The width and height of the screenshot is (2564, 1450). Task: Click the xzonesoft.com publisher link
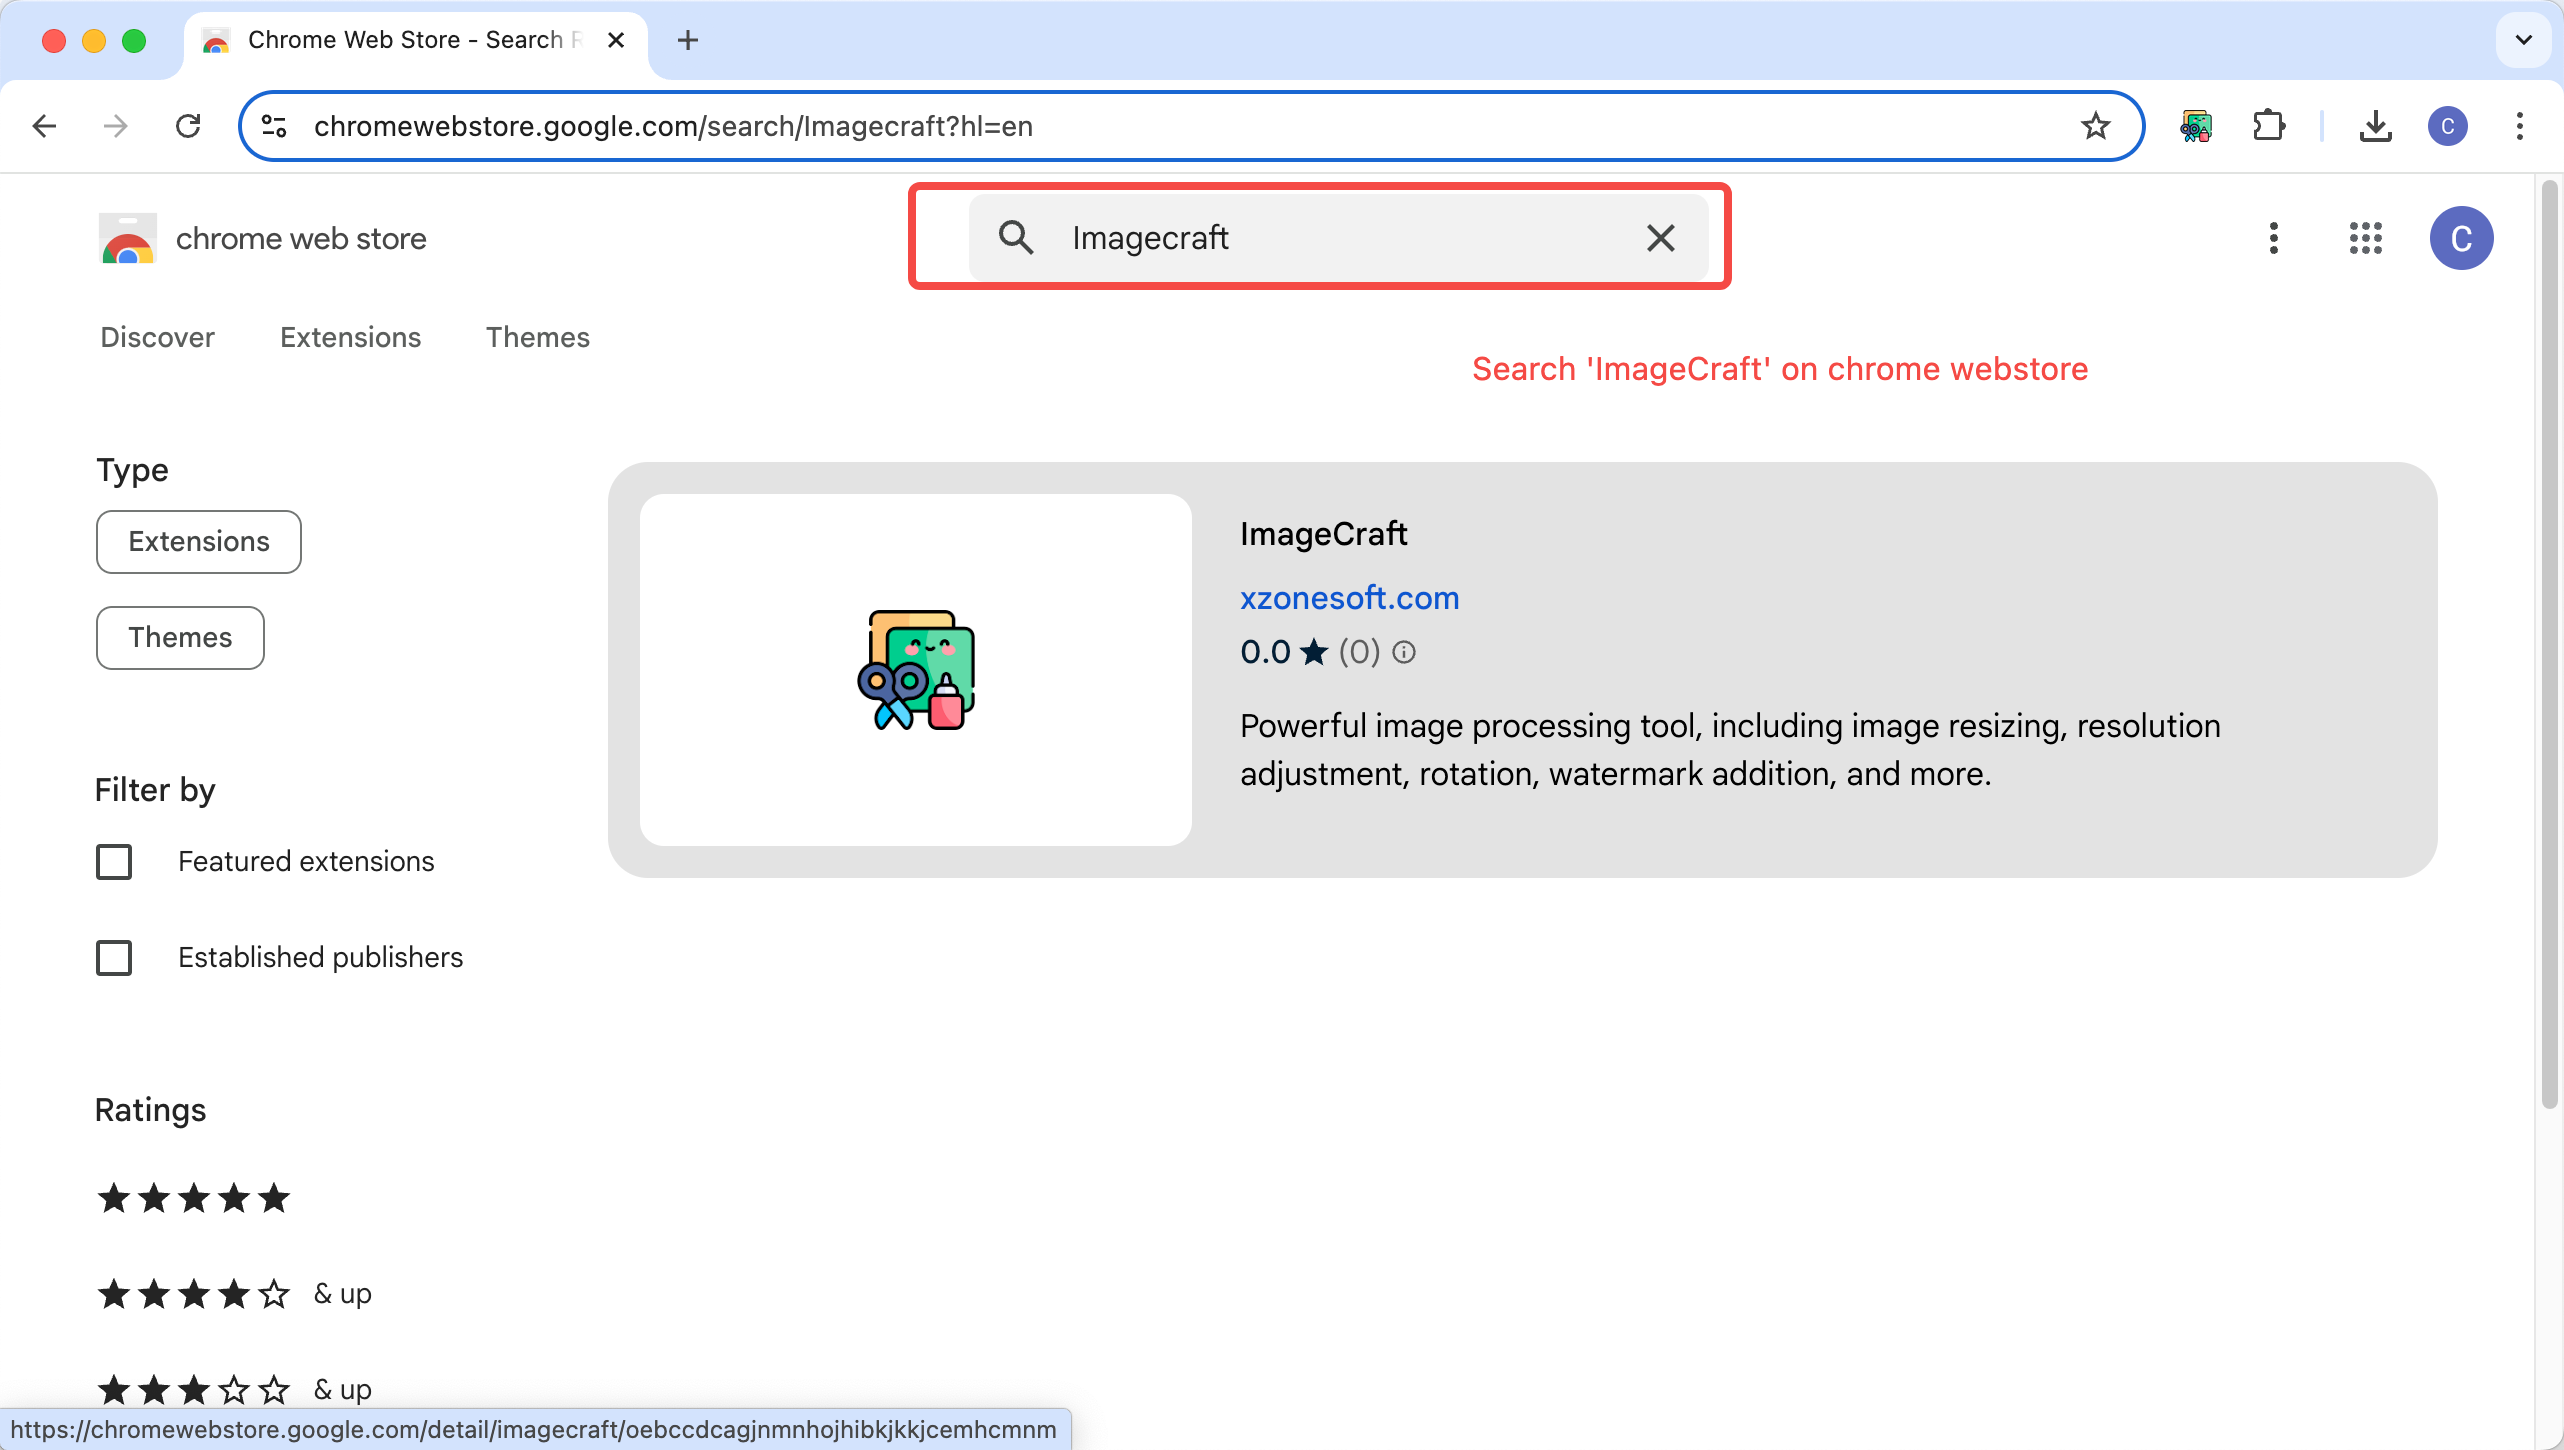click(x=1349, y=597)
